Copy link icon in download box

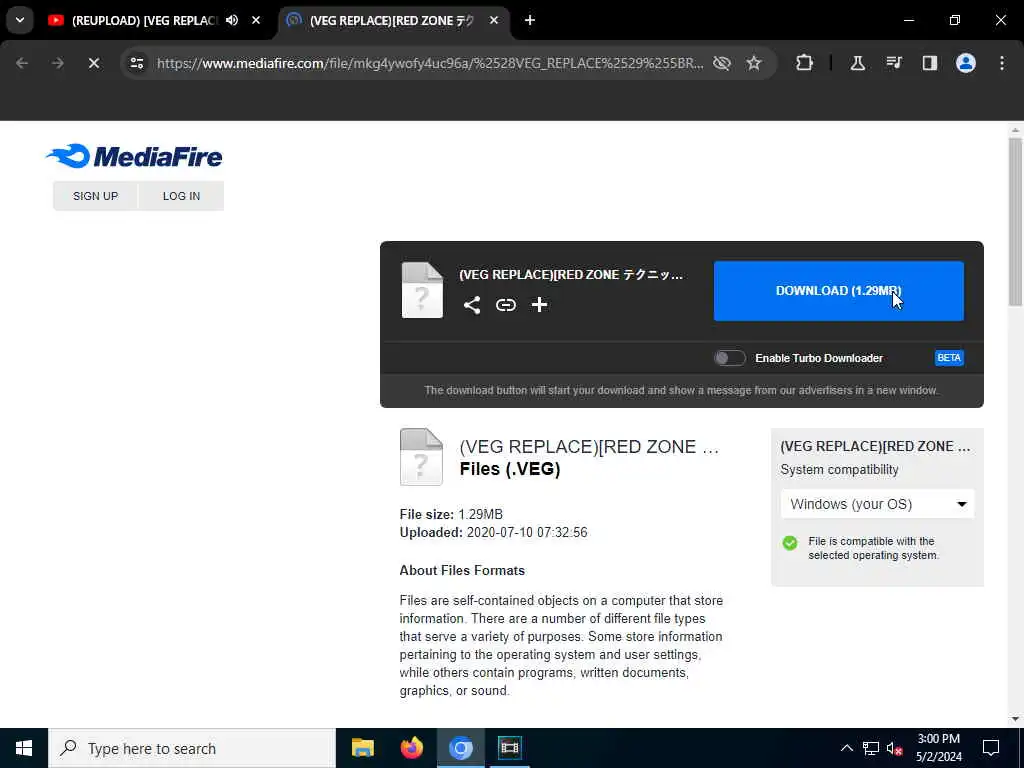pos(505,305)
